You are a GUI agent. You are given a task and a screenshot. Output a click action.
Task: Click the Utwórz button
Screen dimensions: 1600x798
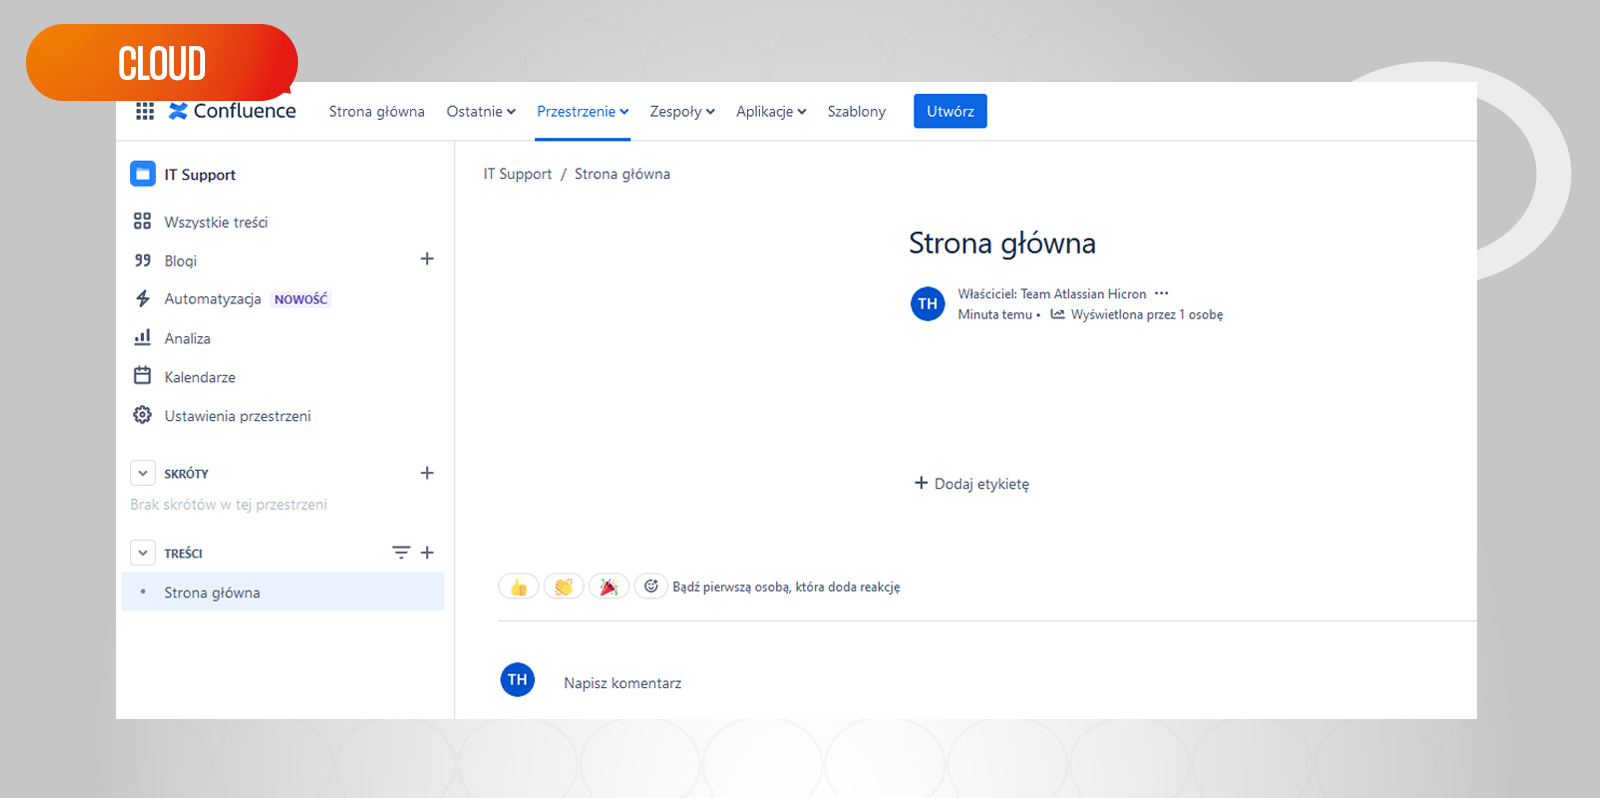[950, 111]
